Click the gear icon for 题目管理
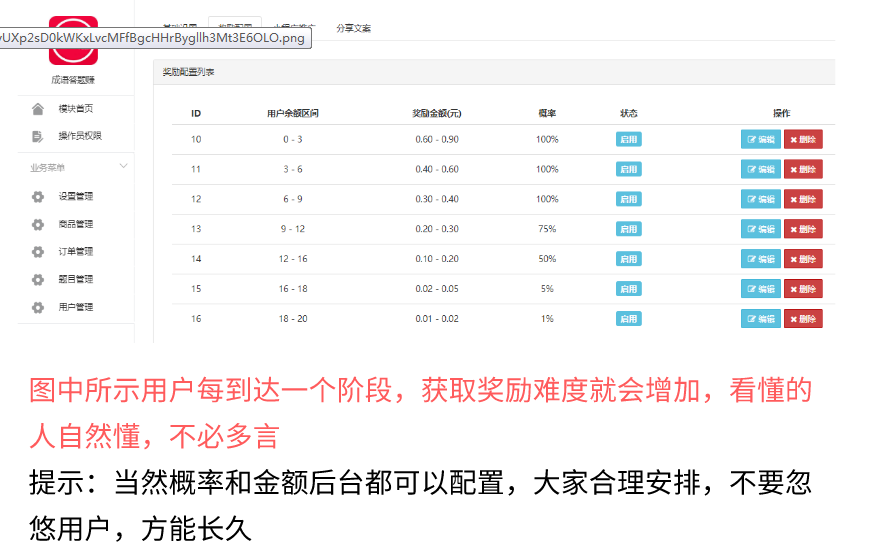881x546 pixels. pos(38,280)
